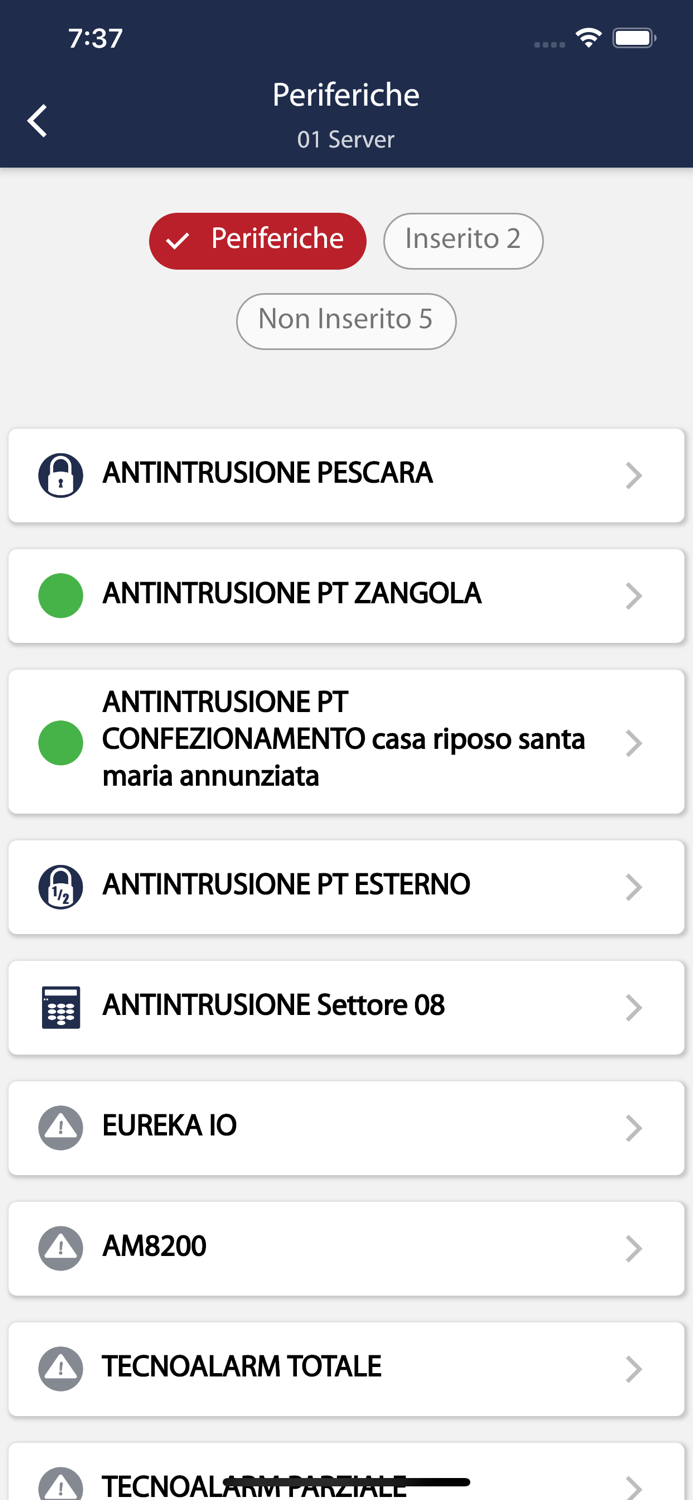Click the warning triangle icon for EUREKA IO
693x1500 pixels.
(x=60, y=1127)
